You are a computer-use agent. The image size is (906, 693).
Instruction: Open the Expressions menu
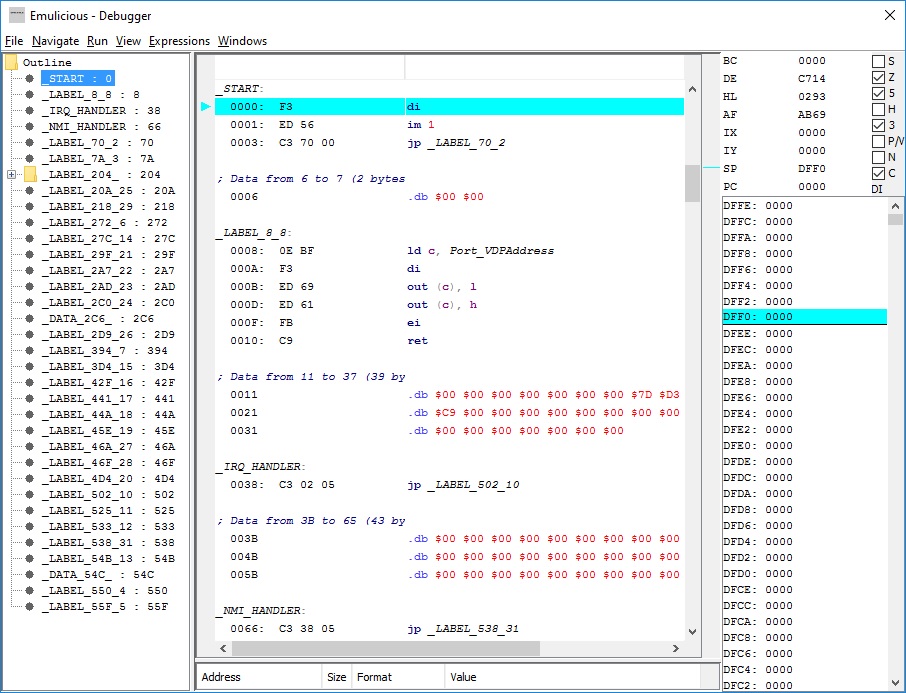(x=179, y=42)
